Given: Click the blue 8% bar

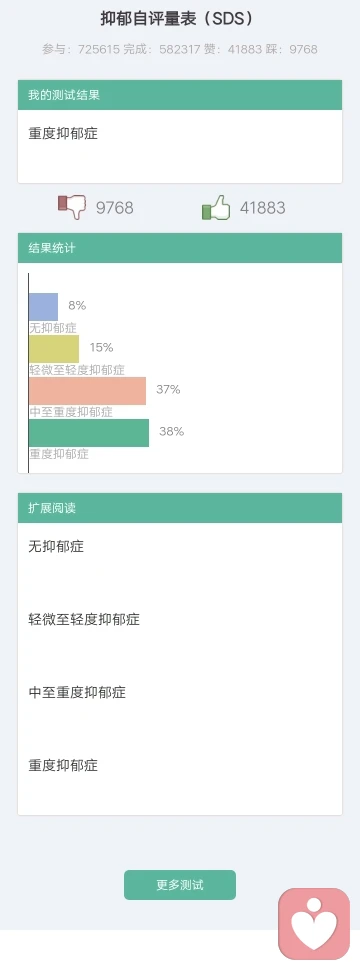Looking at the screenshot, I should [x=43, y=306].
